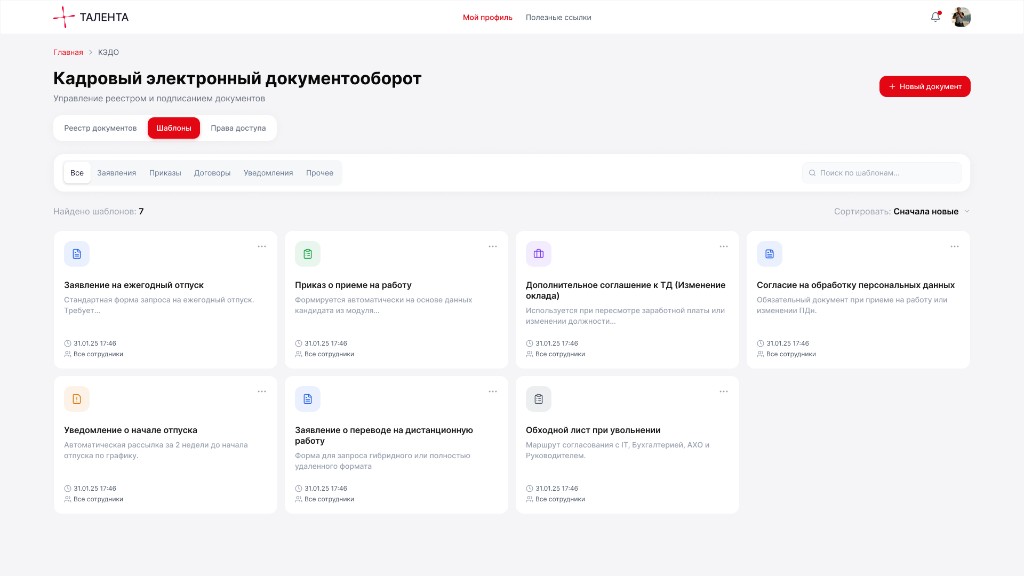Expand the Сортировать dropdown chevron
Image resolution: width=1024 pixels, height=576 pixels.
967,212
